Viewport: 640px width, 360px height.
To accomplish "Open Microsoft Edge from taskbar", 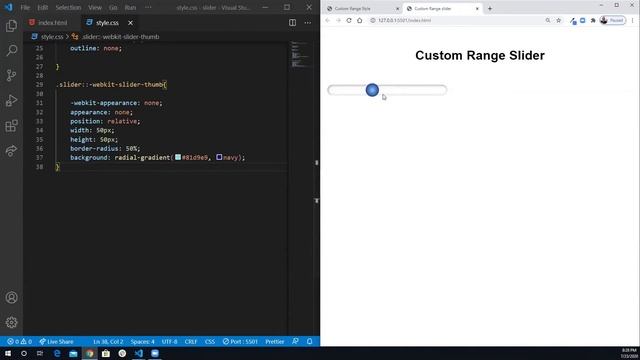I will point(57,353).
